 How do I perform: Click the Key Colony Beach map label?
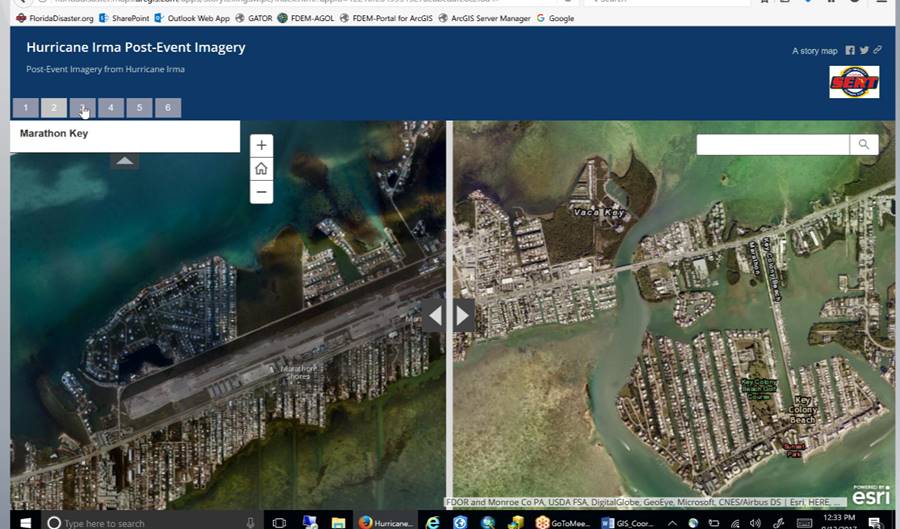click(802, 410)
